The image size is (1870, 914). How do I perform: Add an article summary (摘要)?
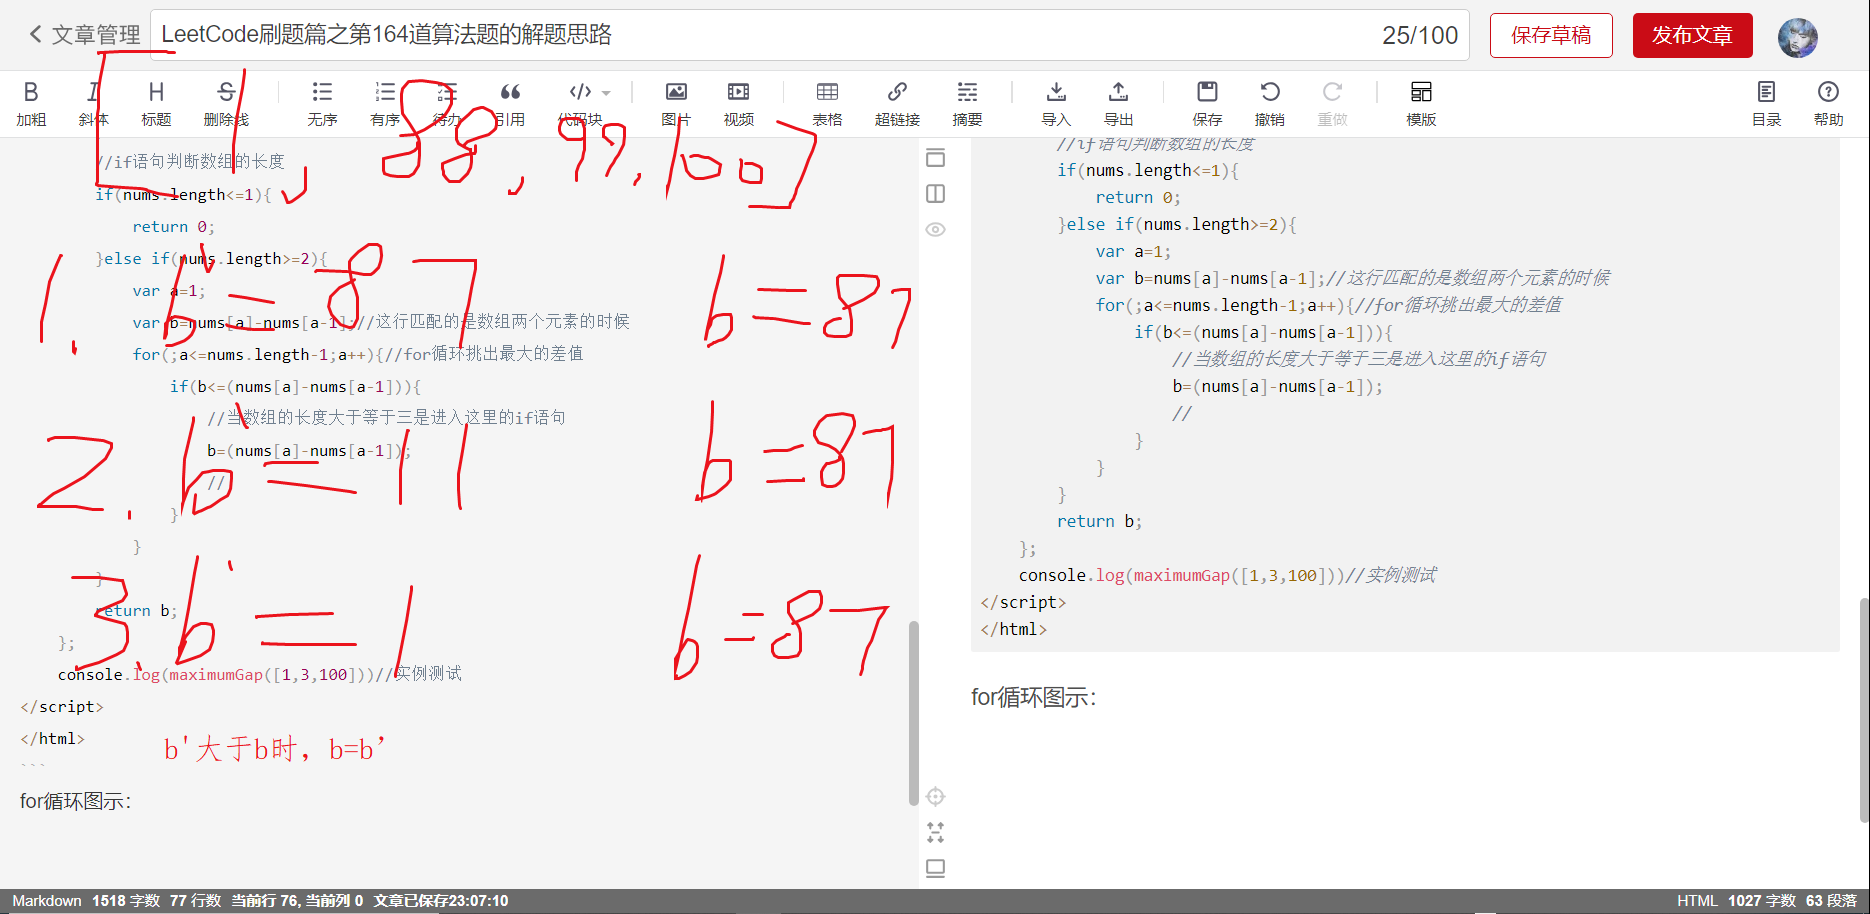pyautogui.click(x=967, y=104)
